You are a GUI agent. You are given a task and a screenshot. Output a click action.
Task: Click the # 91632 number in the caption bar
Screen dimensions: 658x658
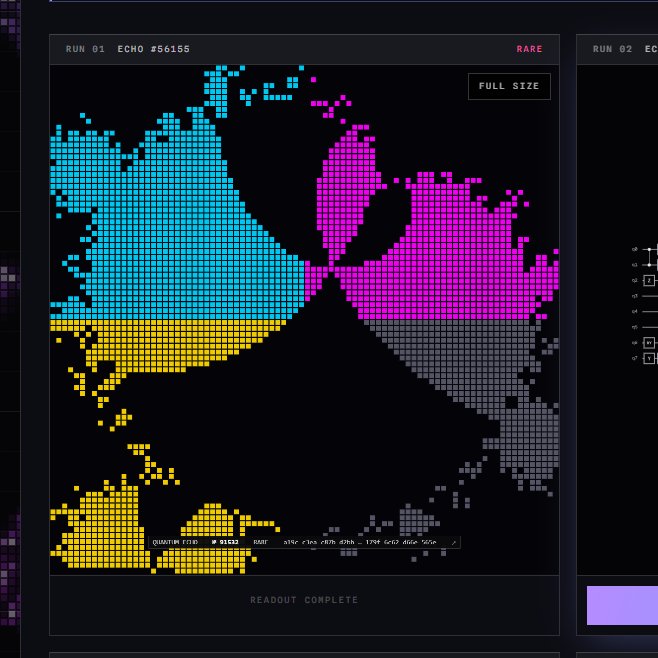(225, 542)
